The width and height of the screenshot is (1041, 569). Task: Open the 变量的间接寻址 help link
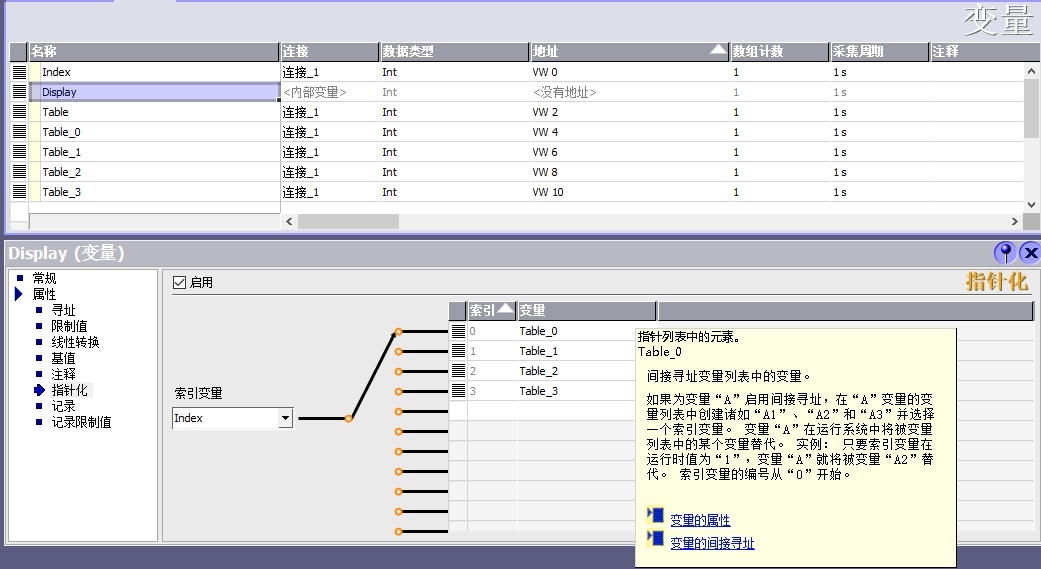click(712, 543)
